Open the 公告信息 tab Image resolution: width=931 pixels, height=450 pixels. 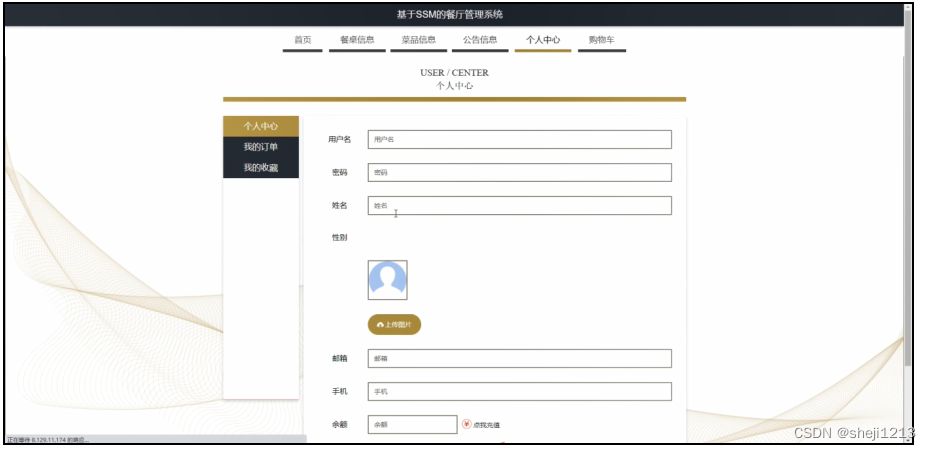click(x=480, y=40)
